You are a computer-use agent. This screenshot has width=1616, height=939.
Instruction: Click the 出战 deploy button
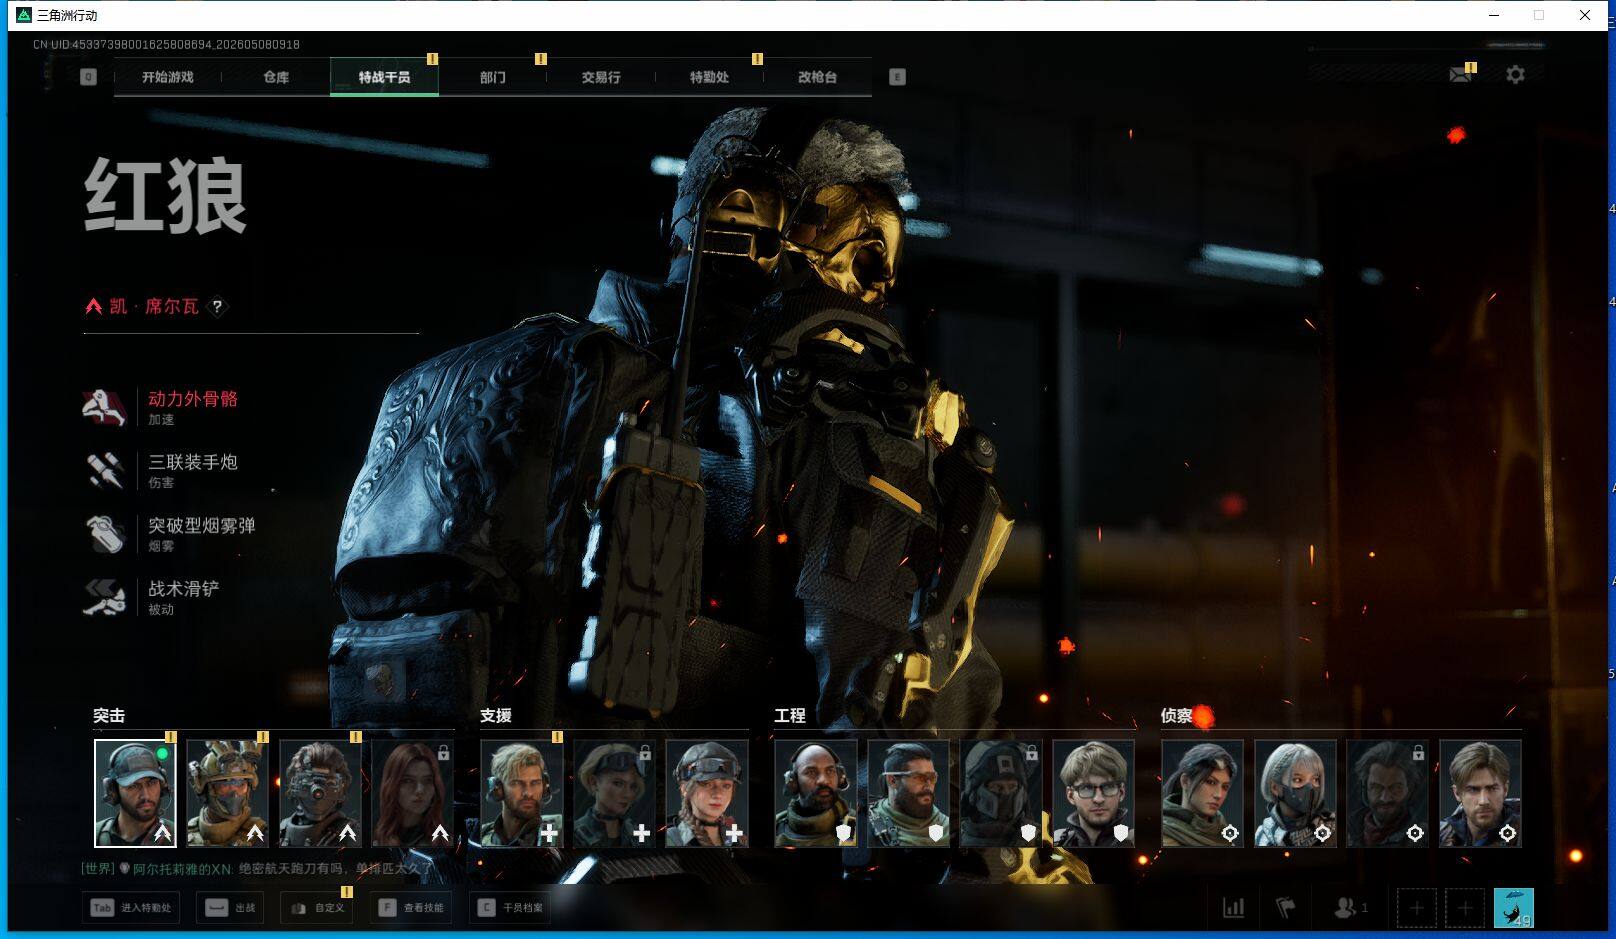pos(231,908)
